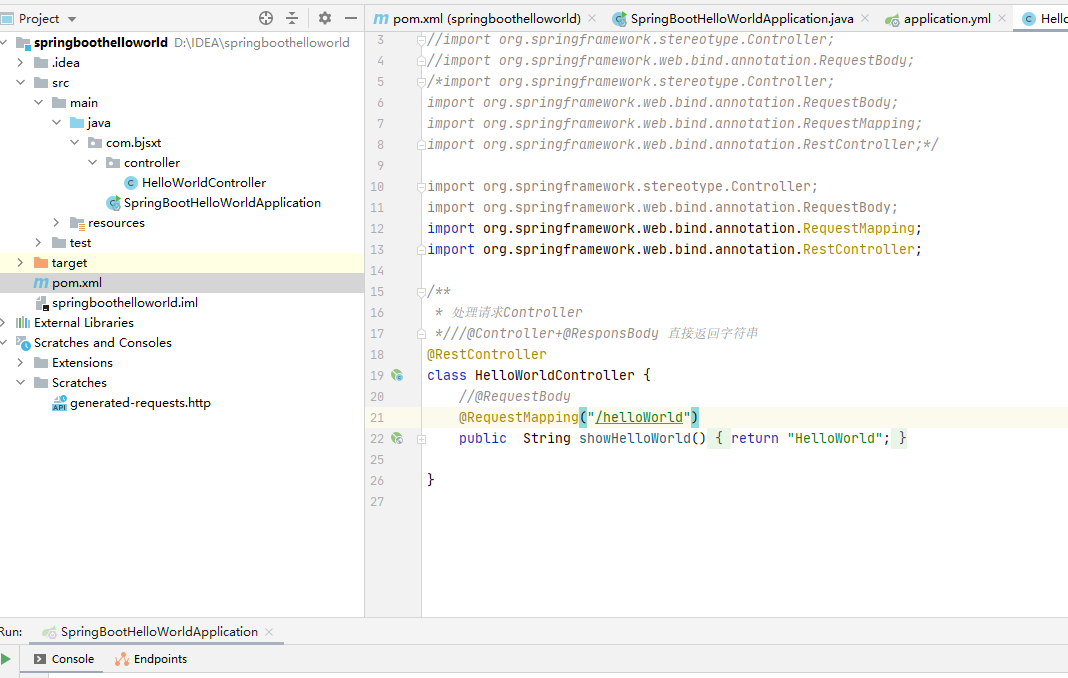Click the "/helloWorld" mapping URL in code
Viewport: 1068px width, 678px height.
(639, 418)
